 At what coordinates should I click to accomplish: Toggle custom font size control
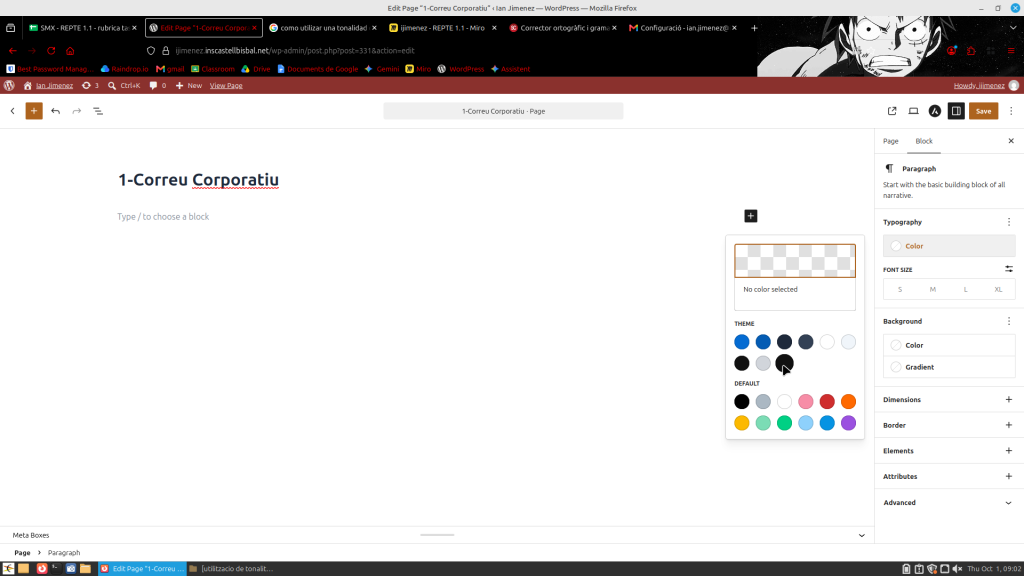(x=1009, y=269)
